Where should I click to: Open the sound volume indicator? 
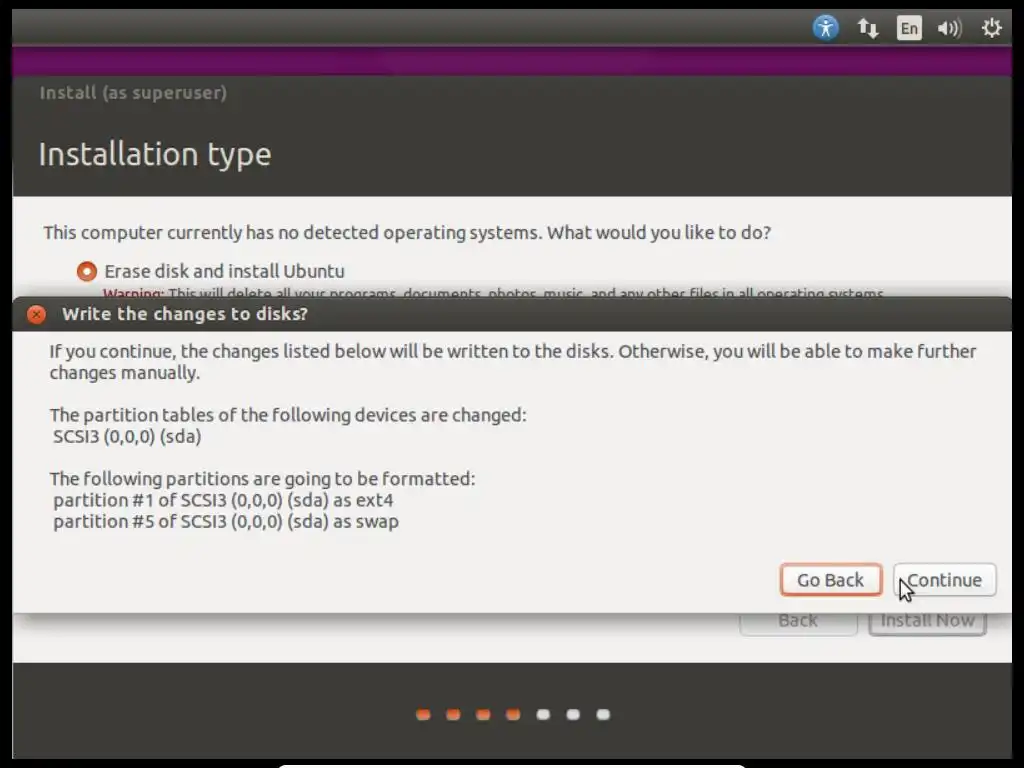coord(950,28)
